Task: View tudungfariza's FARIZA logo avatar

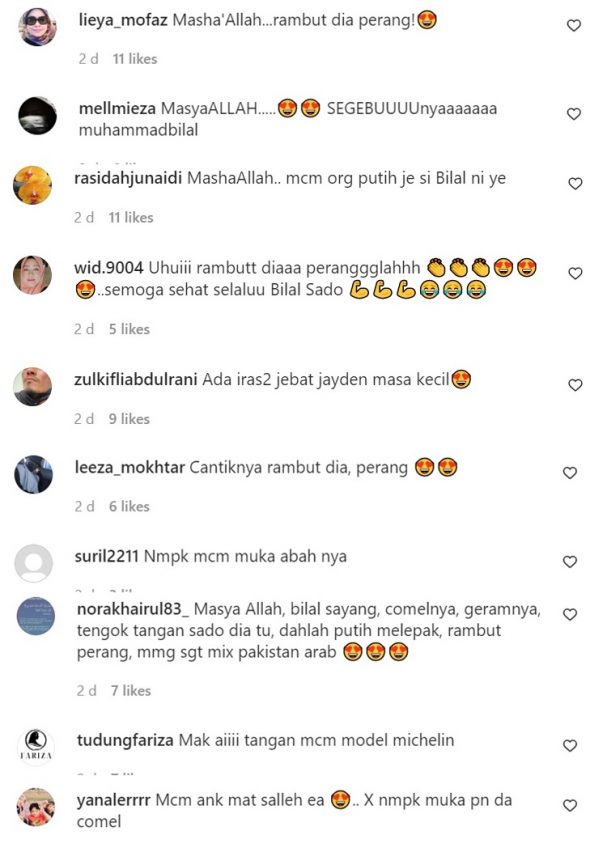Action: coord(36,747)
